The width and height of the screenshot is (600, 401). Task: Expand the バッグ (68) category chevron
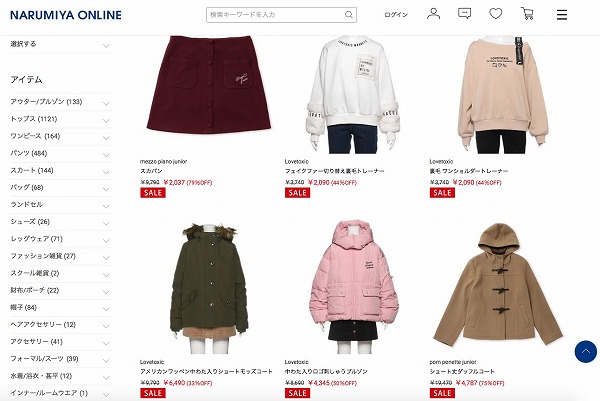(106, 189)
